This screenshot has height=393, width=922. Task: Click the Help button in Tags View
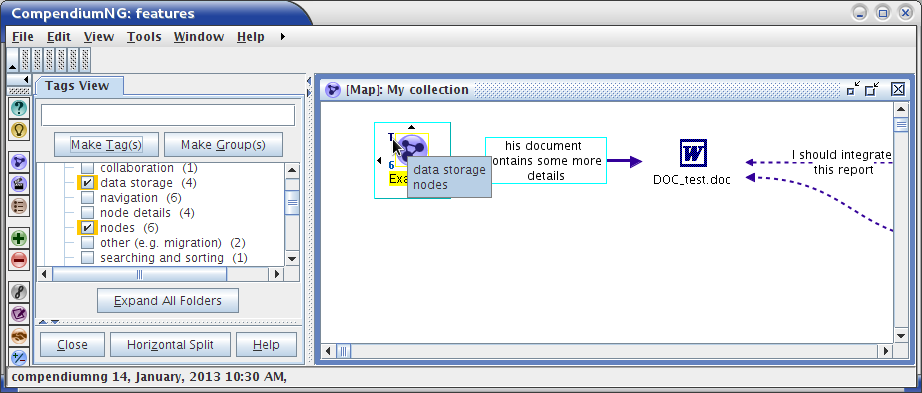(x=266, y=345)
